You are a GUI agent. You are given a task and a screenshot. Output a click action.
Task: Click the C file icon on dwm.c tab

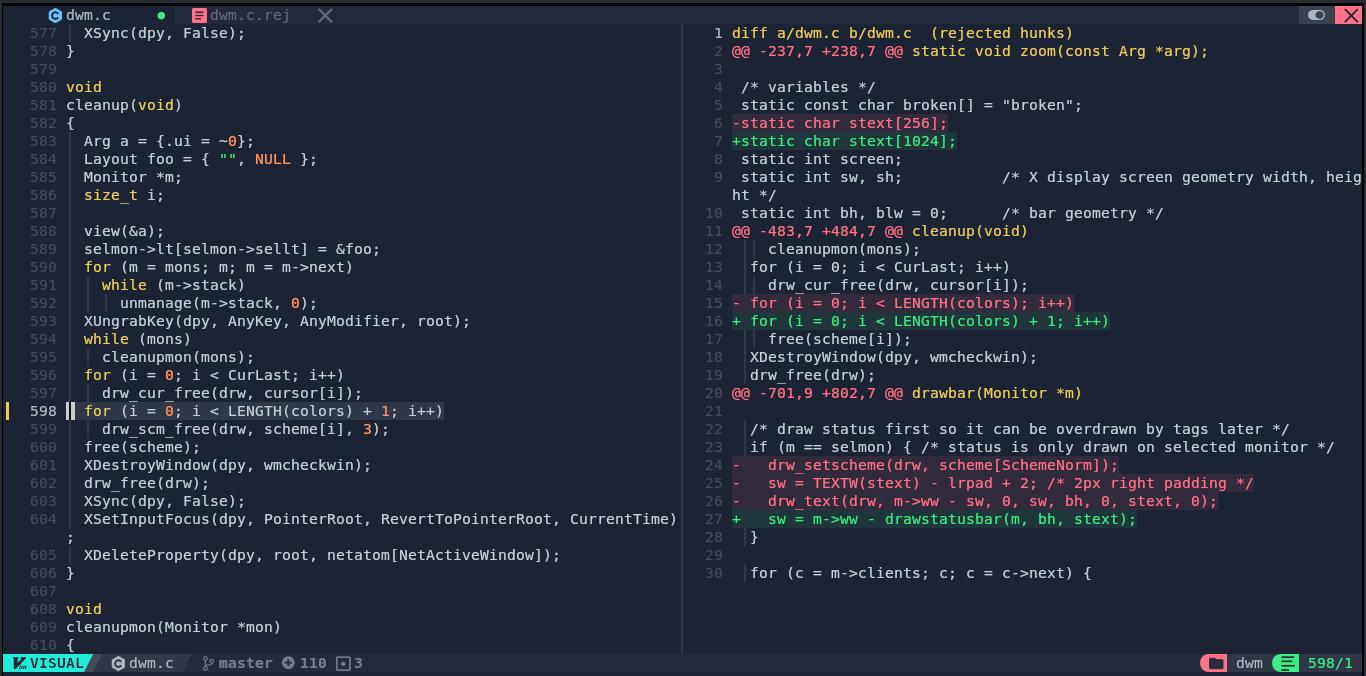tap(55, 15)
